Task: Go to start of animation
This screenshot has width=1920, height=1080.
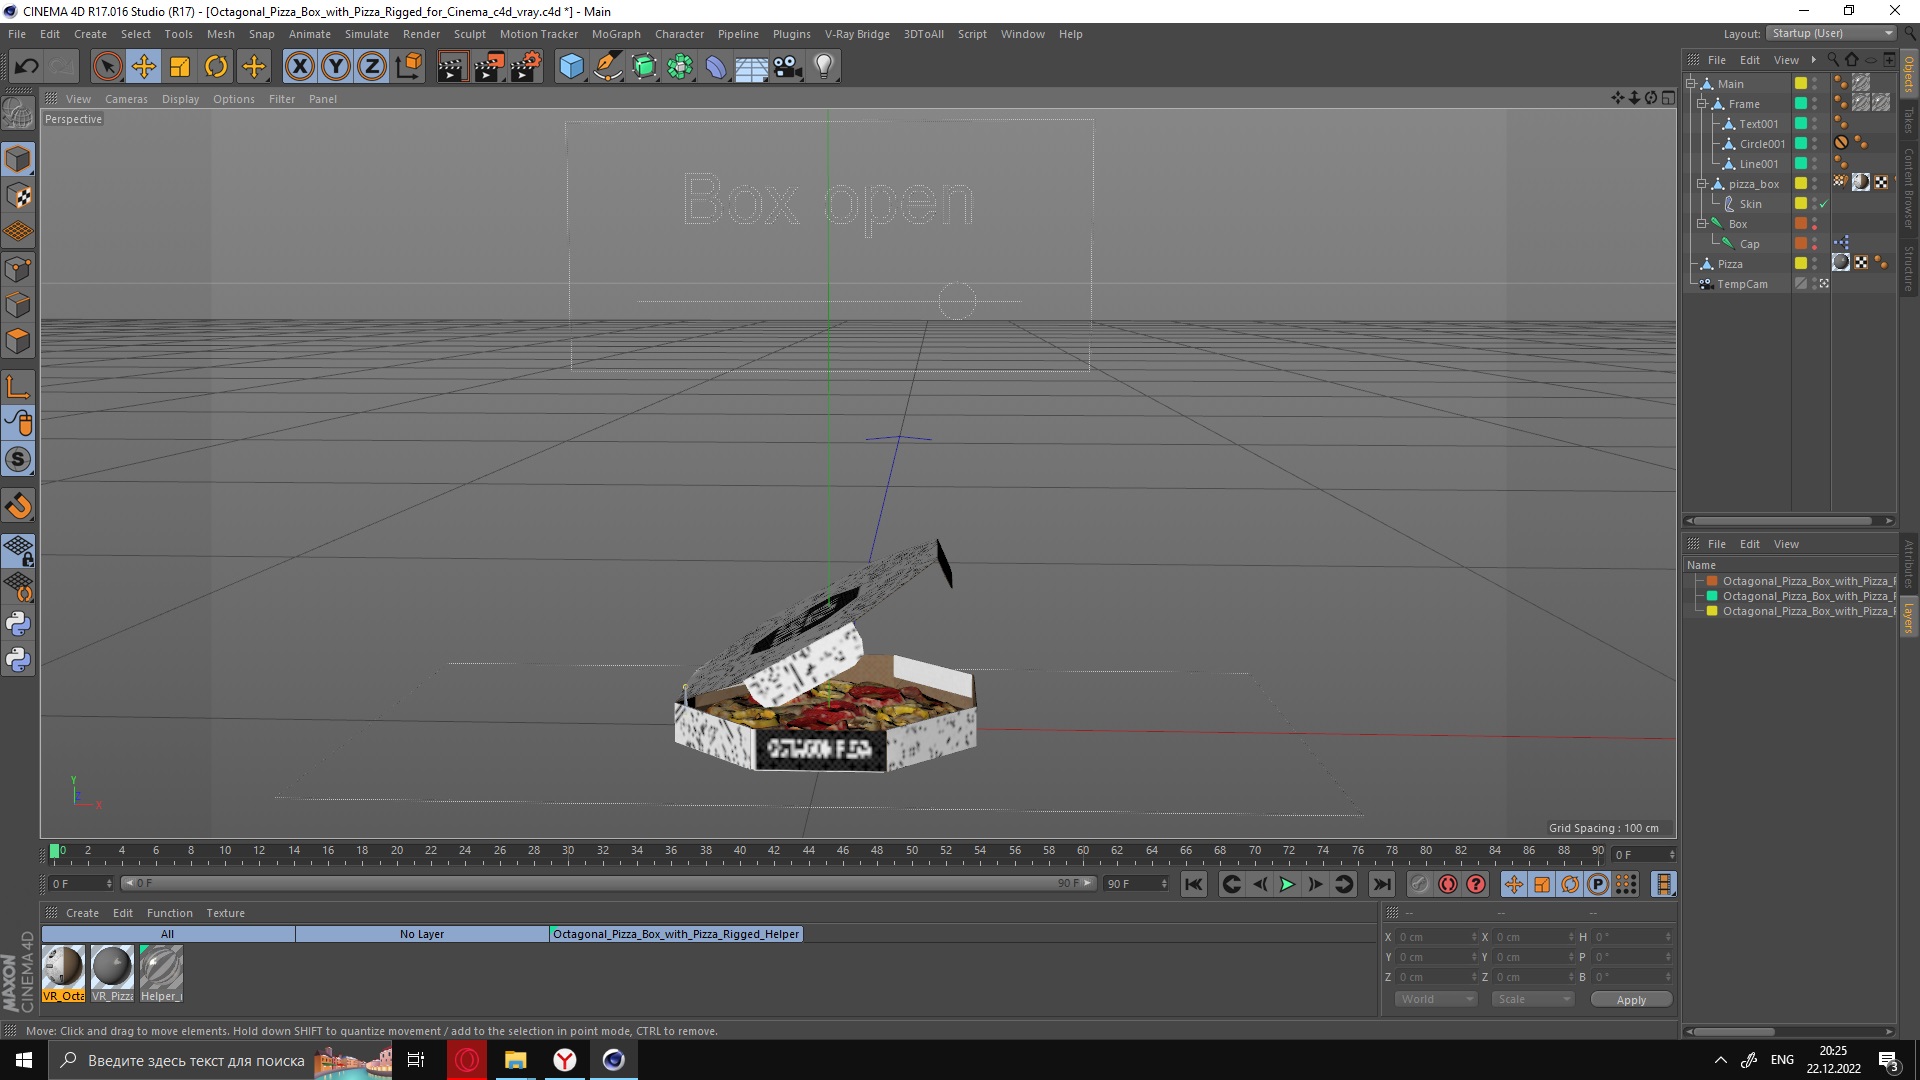Action: click(1194, 884)
